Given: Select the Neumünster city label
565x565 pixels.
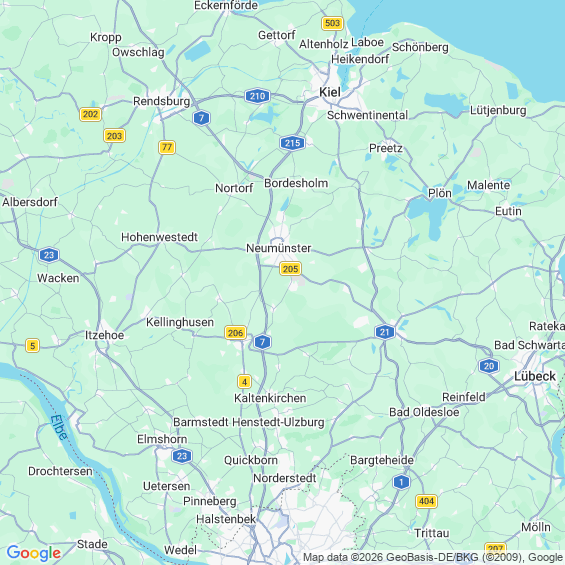Looking at the screenshot, I should pos(279,248).
